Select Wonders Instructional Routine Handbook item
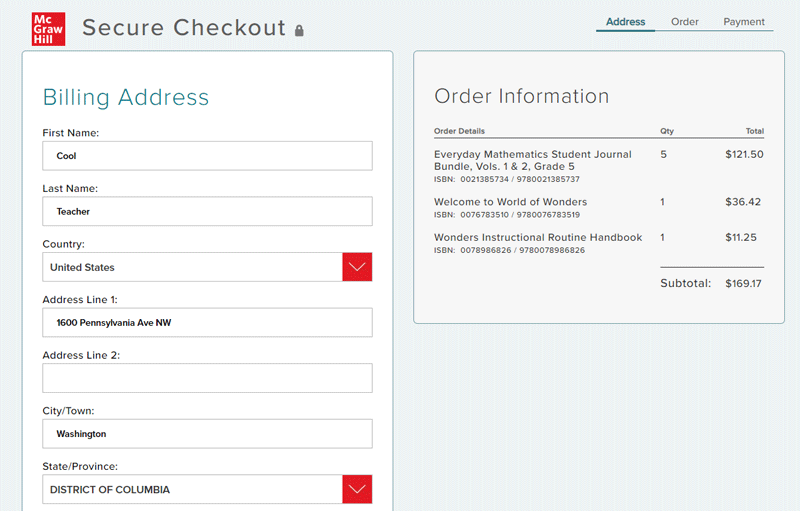Viewport: 800px width, 511px height. click(538, 237)
